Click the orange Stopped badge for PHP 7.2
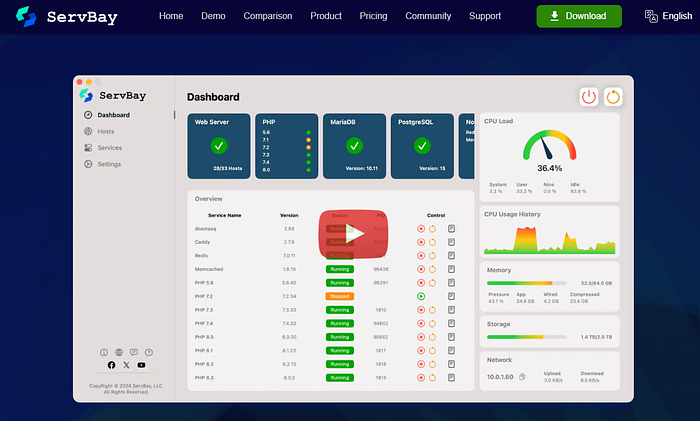This screenshot has height=421, width=700. (340, 296)
